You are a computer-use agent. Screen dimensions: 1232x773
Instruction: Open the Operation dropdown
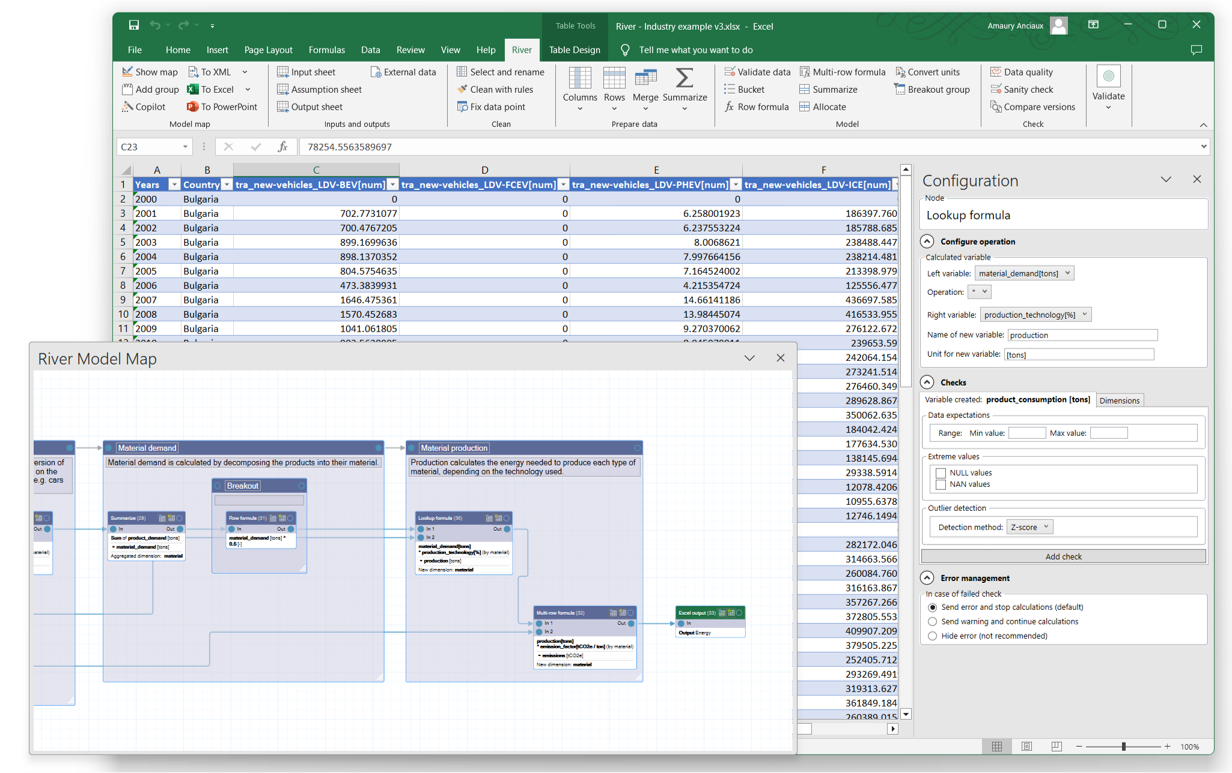[979, 292]
